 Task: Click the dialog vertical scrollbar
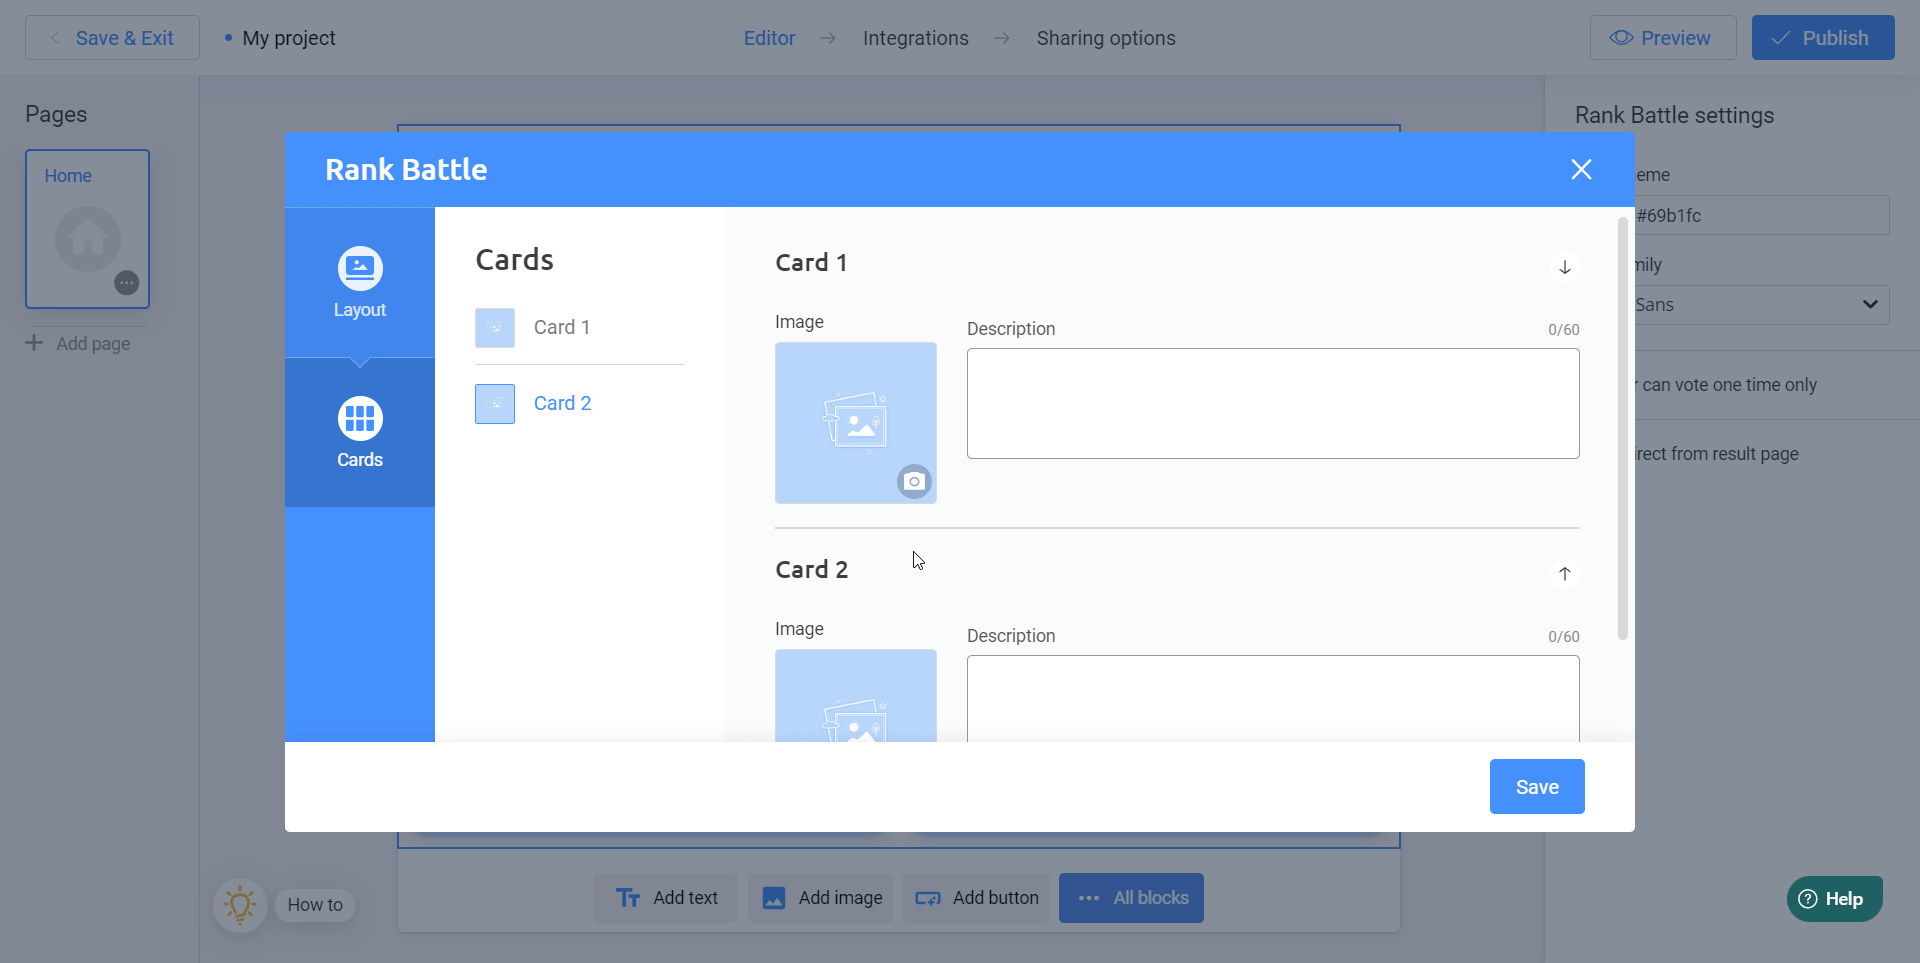point(1622,428)
